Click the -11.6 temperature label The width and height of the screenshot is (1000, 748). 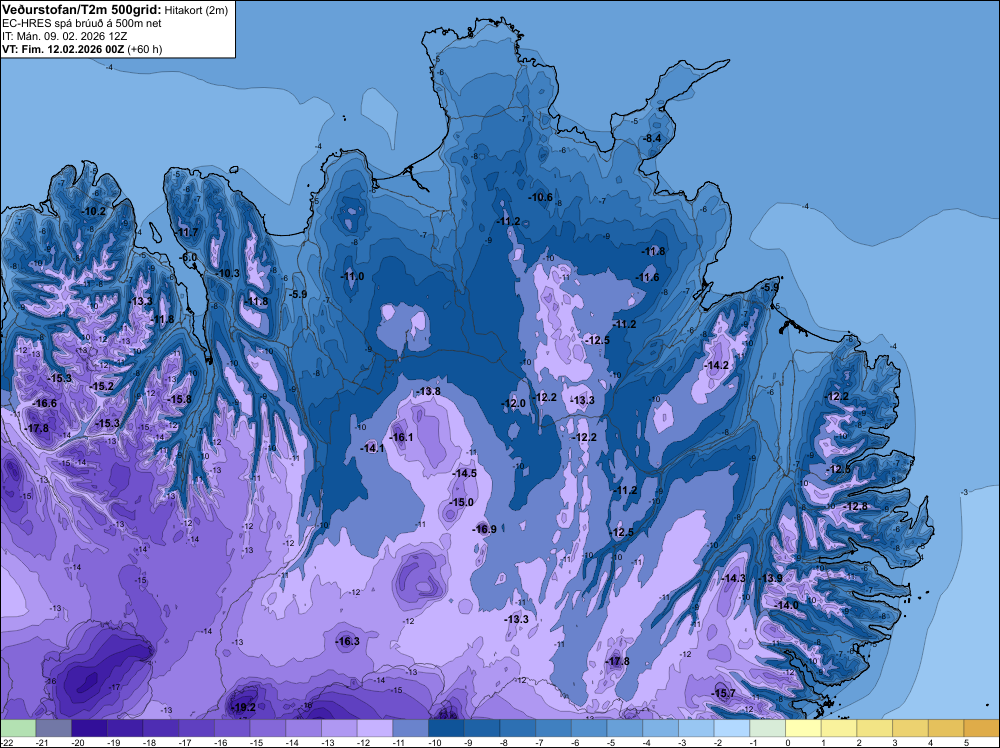(x=647, y=277)
